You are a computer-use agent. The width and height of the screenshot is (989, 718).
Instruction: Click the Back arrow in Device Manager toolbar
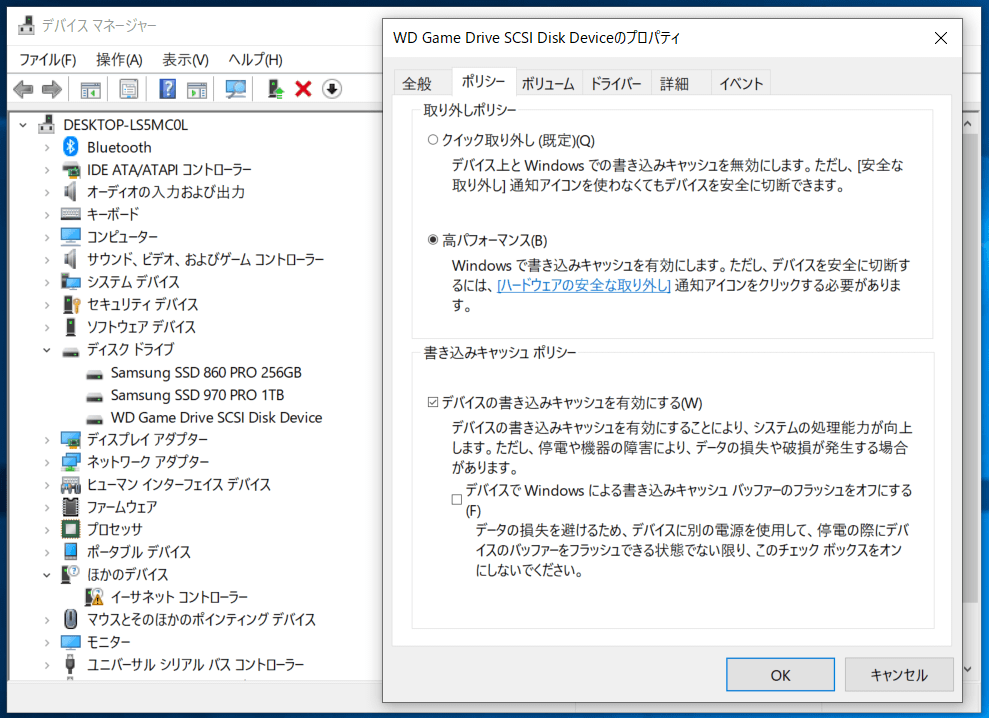click(23, 89)
